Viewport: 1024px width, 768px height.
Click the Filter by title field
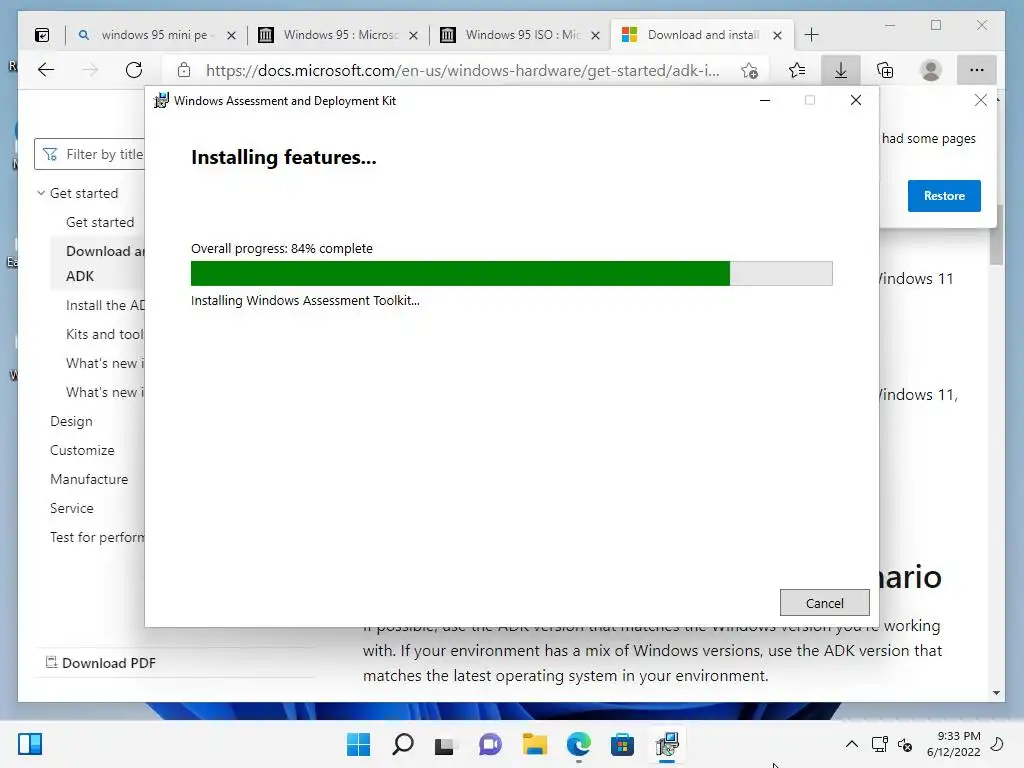[x=90, y=154]
